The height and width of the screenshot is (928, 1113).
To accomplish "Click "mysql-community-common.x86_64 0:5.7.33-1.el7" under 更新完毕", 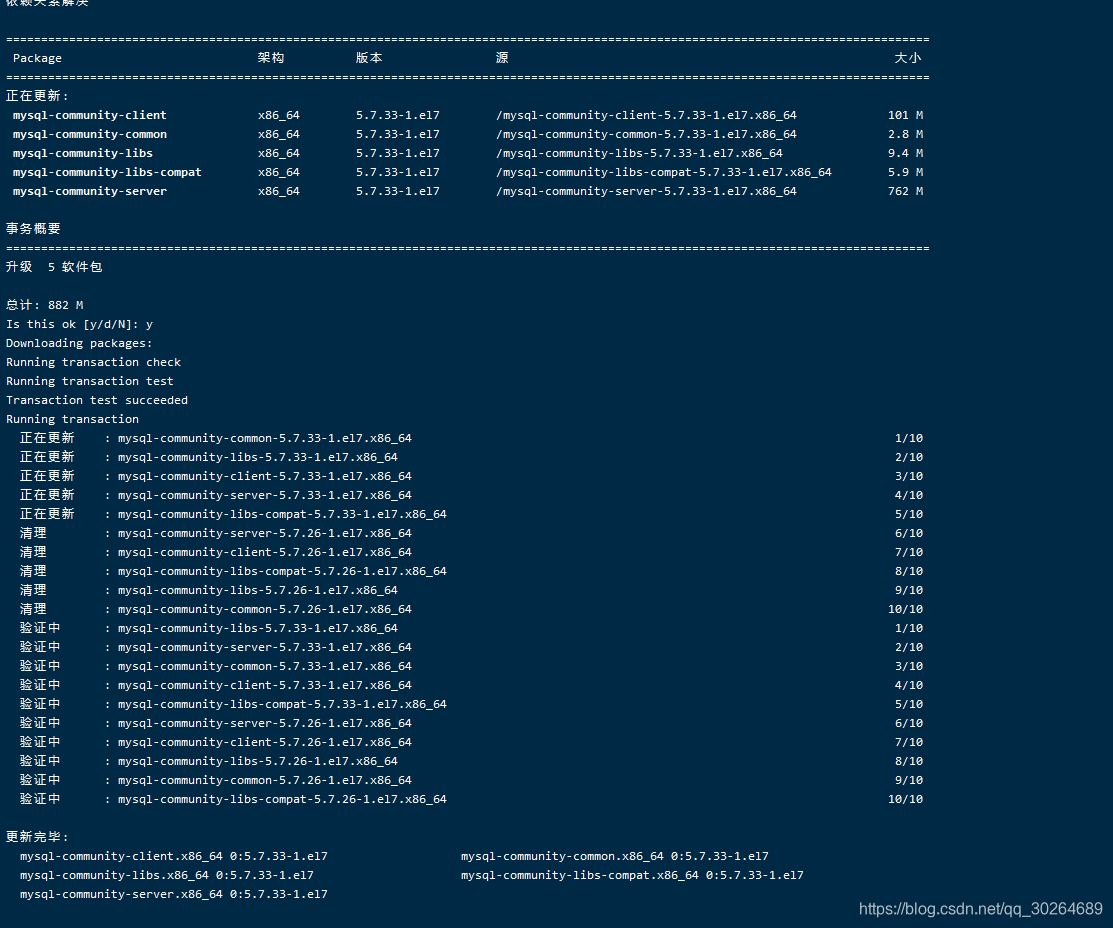I will (615, 856).
